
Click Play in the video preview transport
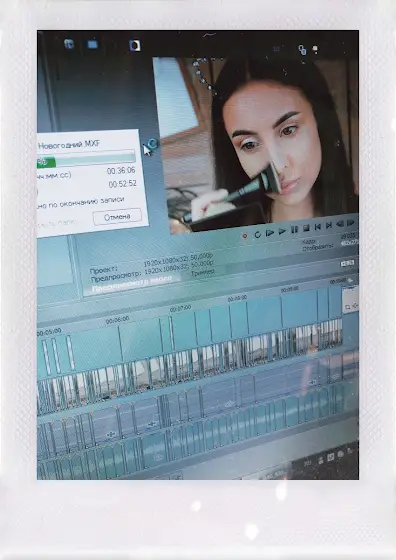[282, 231]
